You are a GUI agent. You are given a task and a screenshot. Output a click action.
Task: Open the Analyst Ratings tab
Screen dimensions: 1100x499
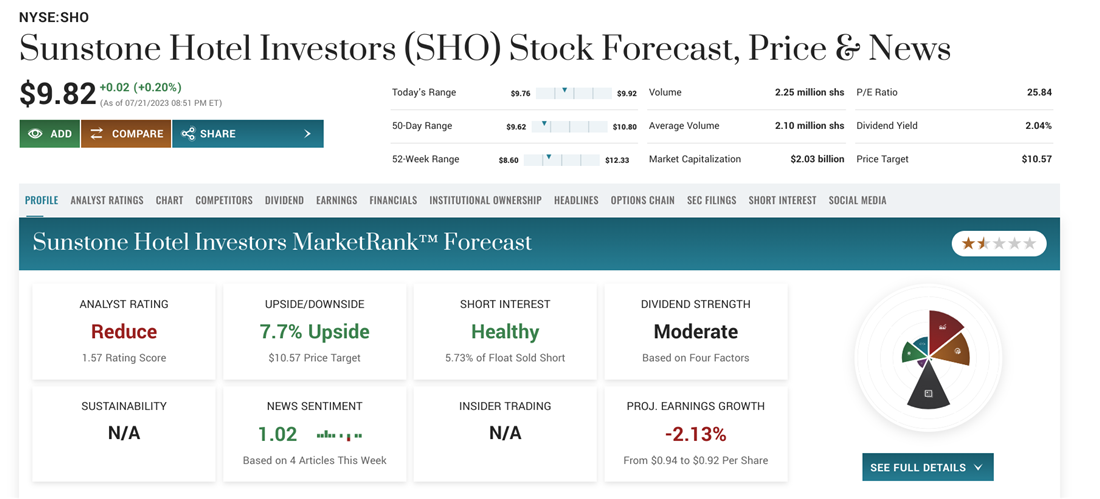(x=107, y=200)
